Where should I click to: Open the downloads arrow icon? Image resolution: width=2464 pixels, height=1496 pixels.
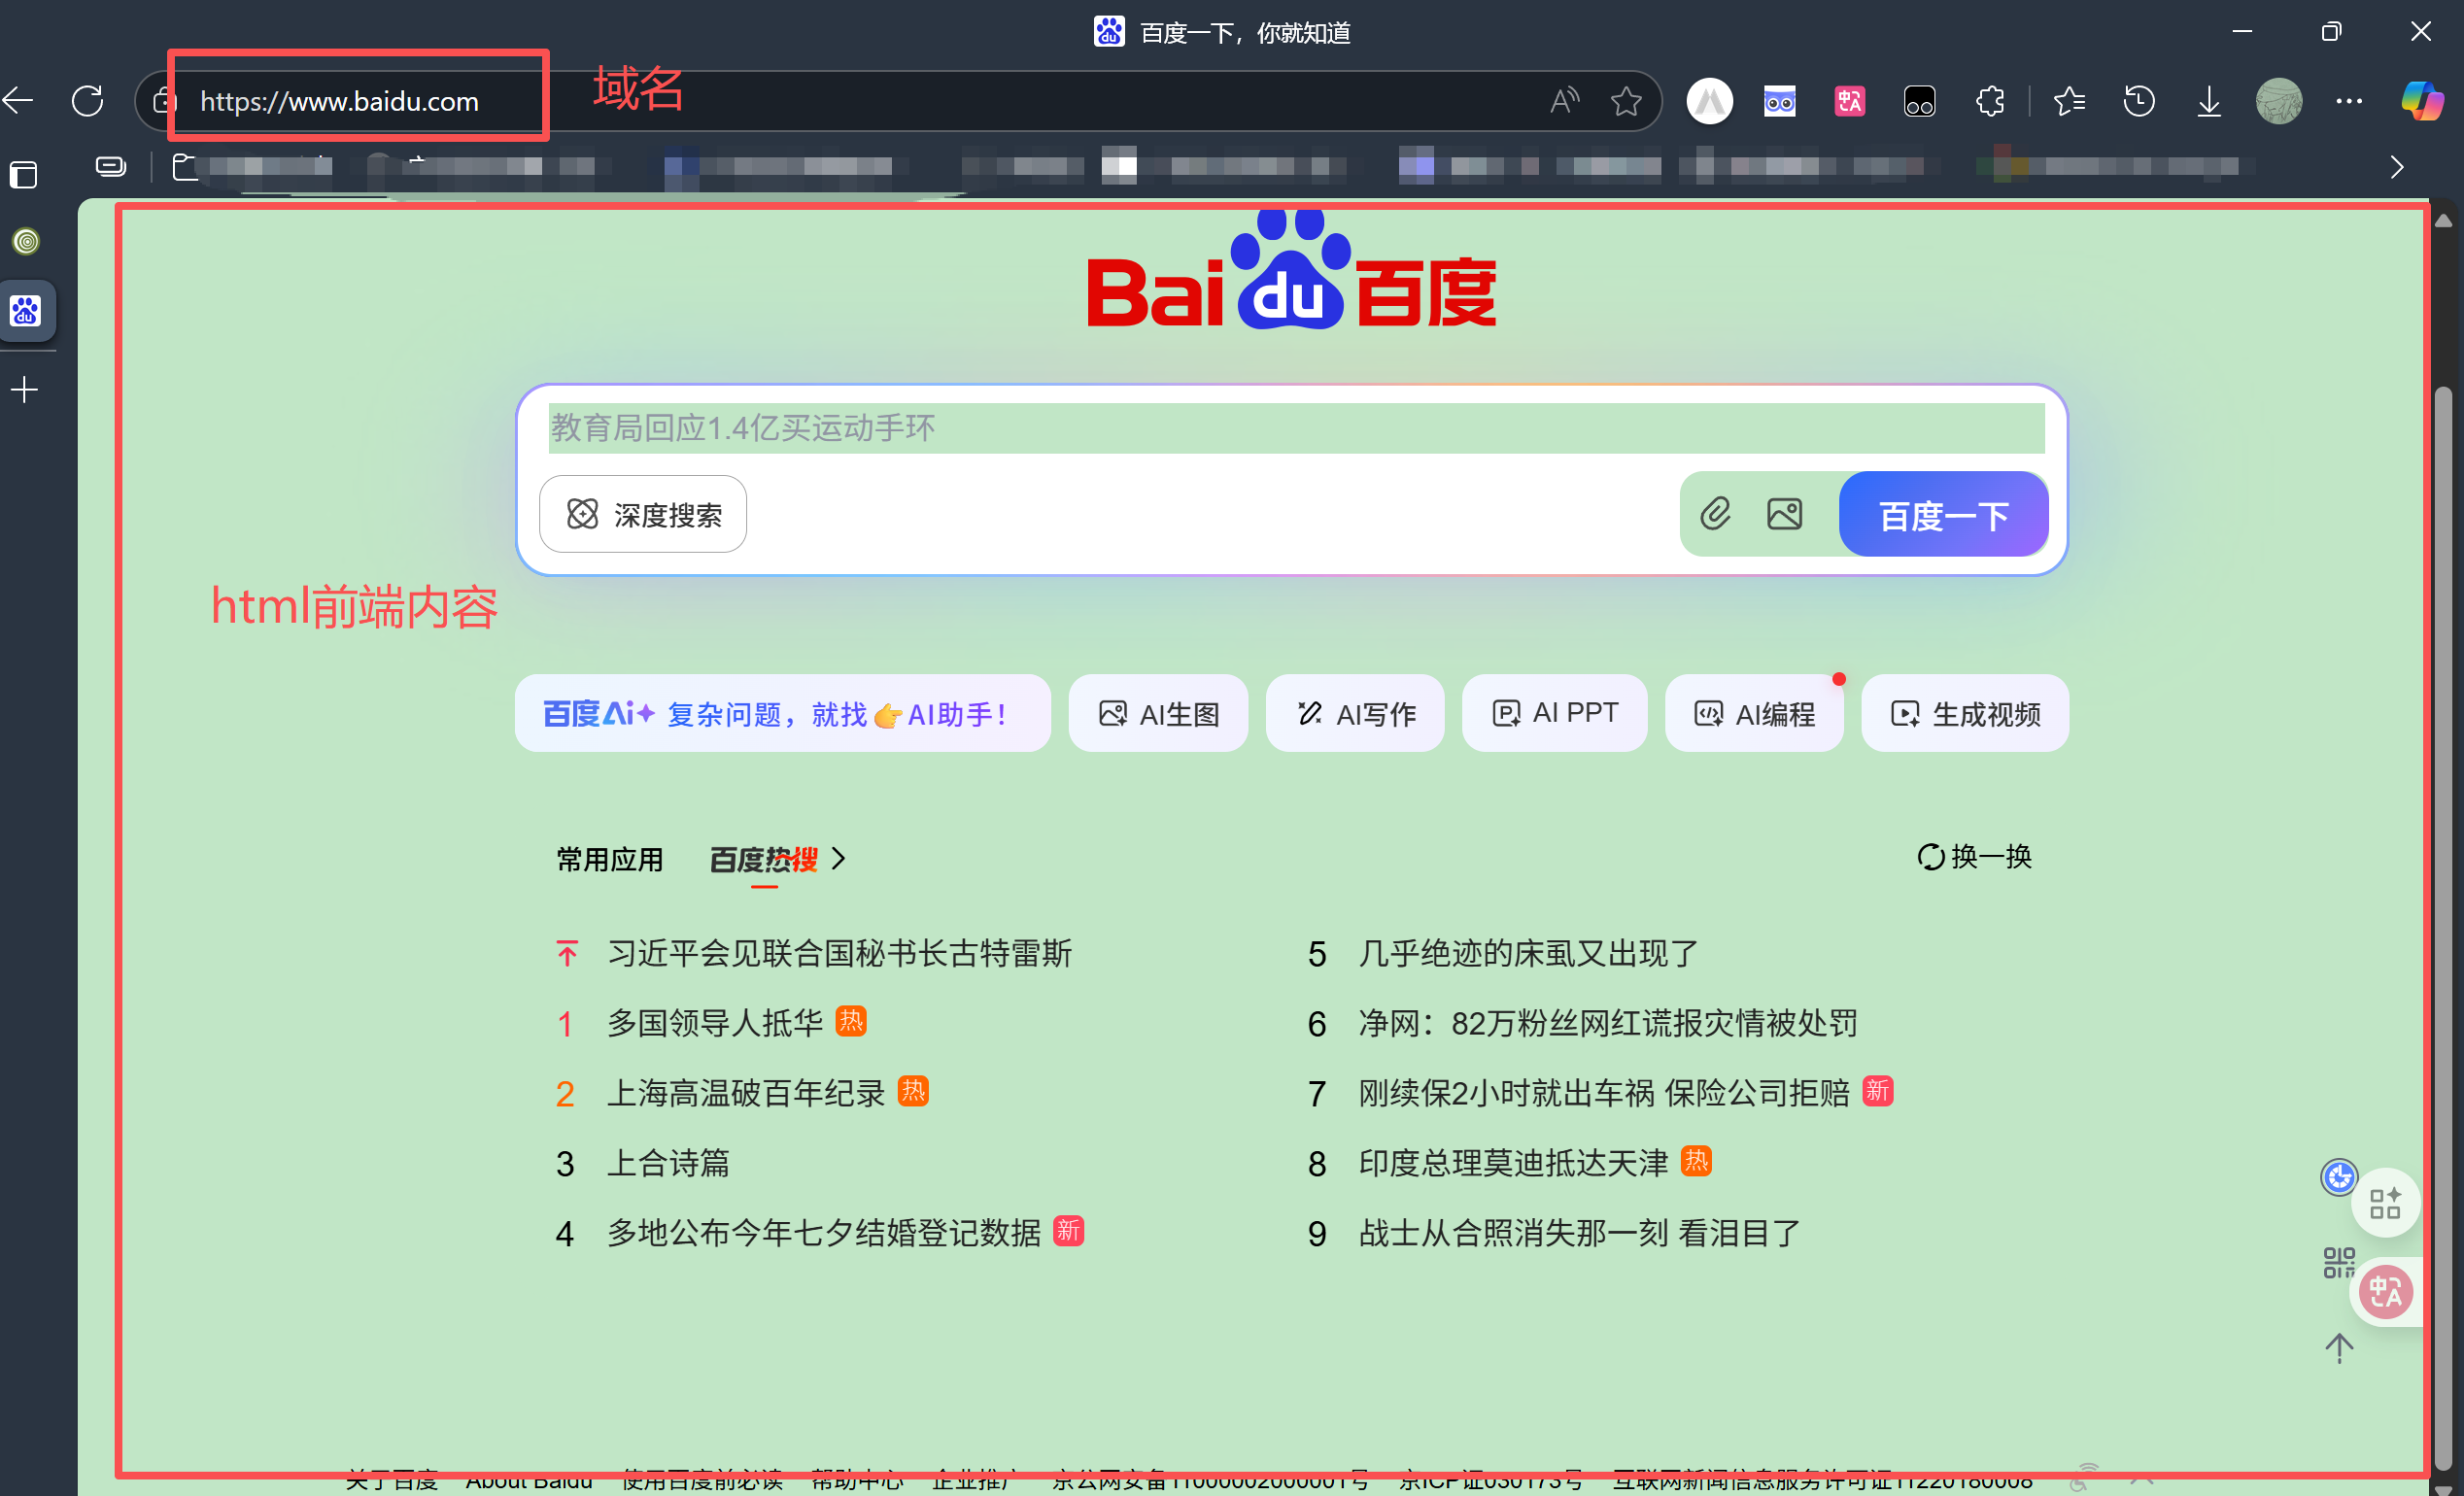pos(2209,101)
